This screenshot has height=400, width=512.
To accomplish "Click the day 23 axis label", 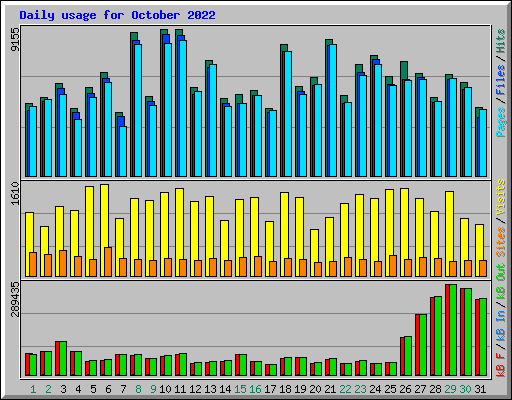I will [360, 389].
